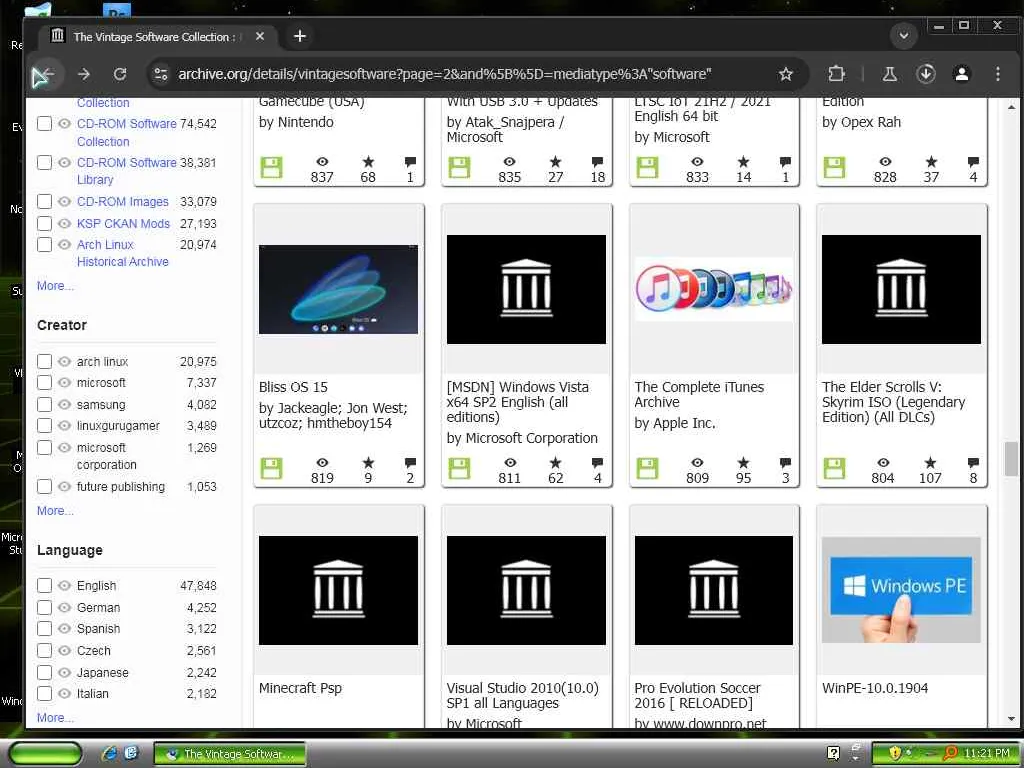Tick the arch linux creator checkbox

coord(44,361)
